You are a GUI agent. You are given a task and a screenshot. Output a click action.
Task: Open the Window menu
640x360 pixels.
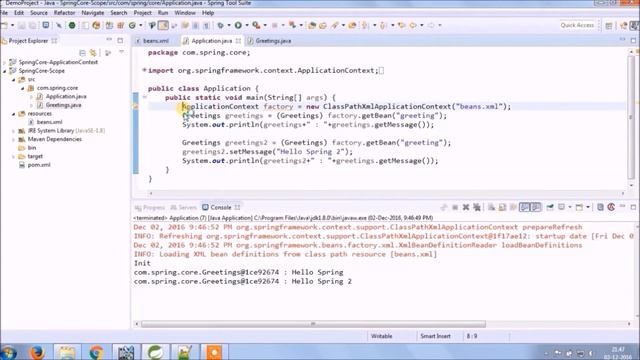tap(185, 13)
